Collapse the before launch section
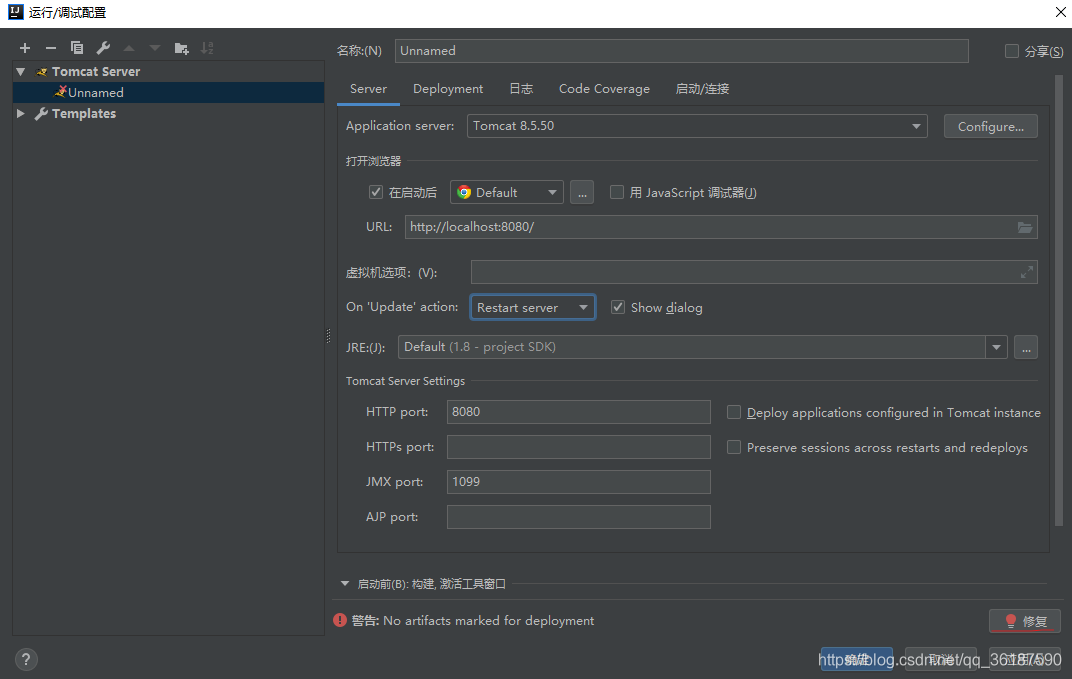Viewport: 1072px width, 679px height. [x=345, y=583]
